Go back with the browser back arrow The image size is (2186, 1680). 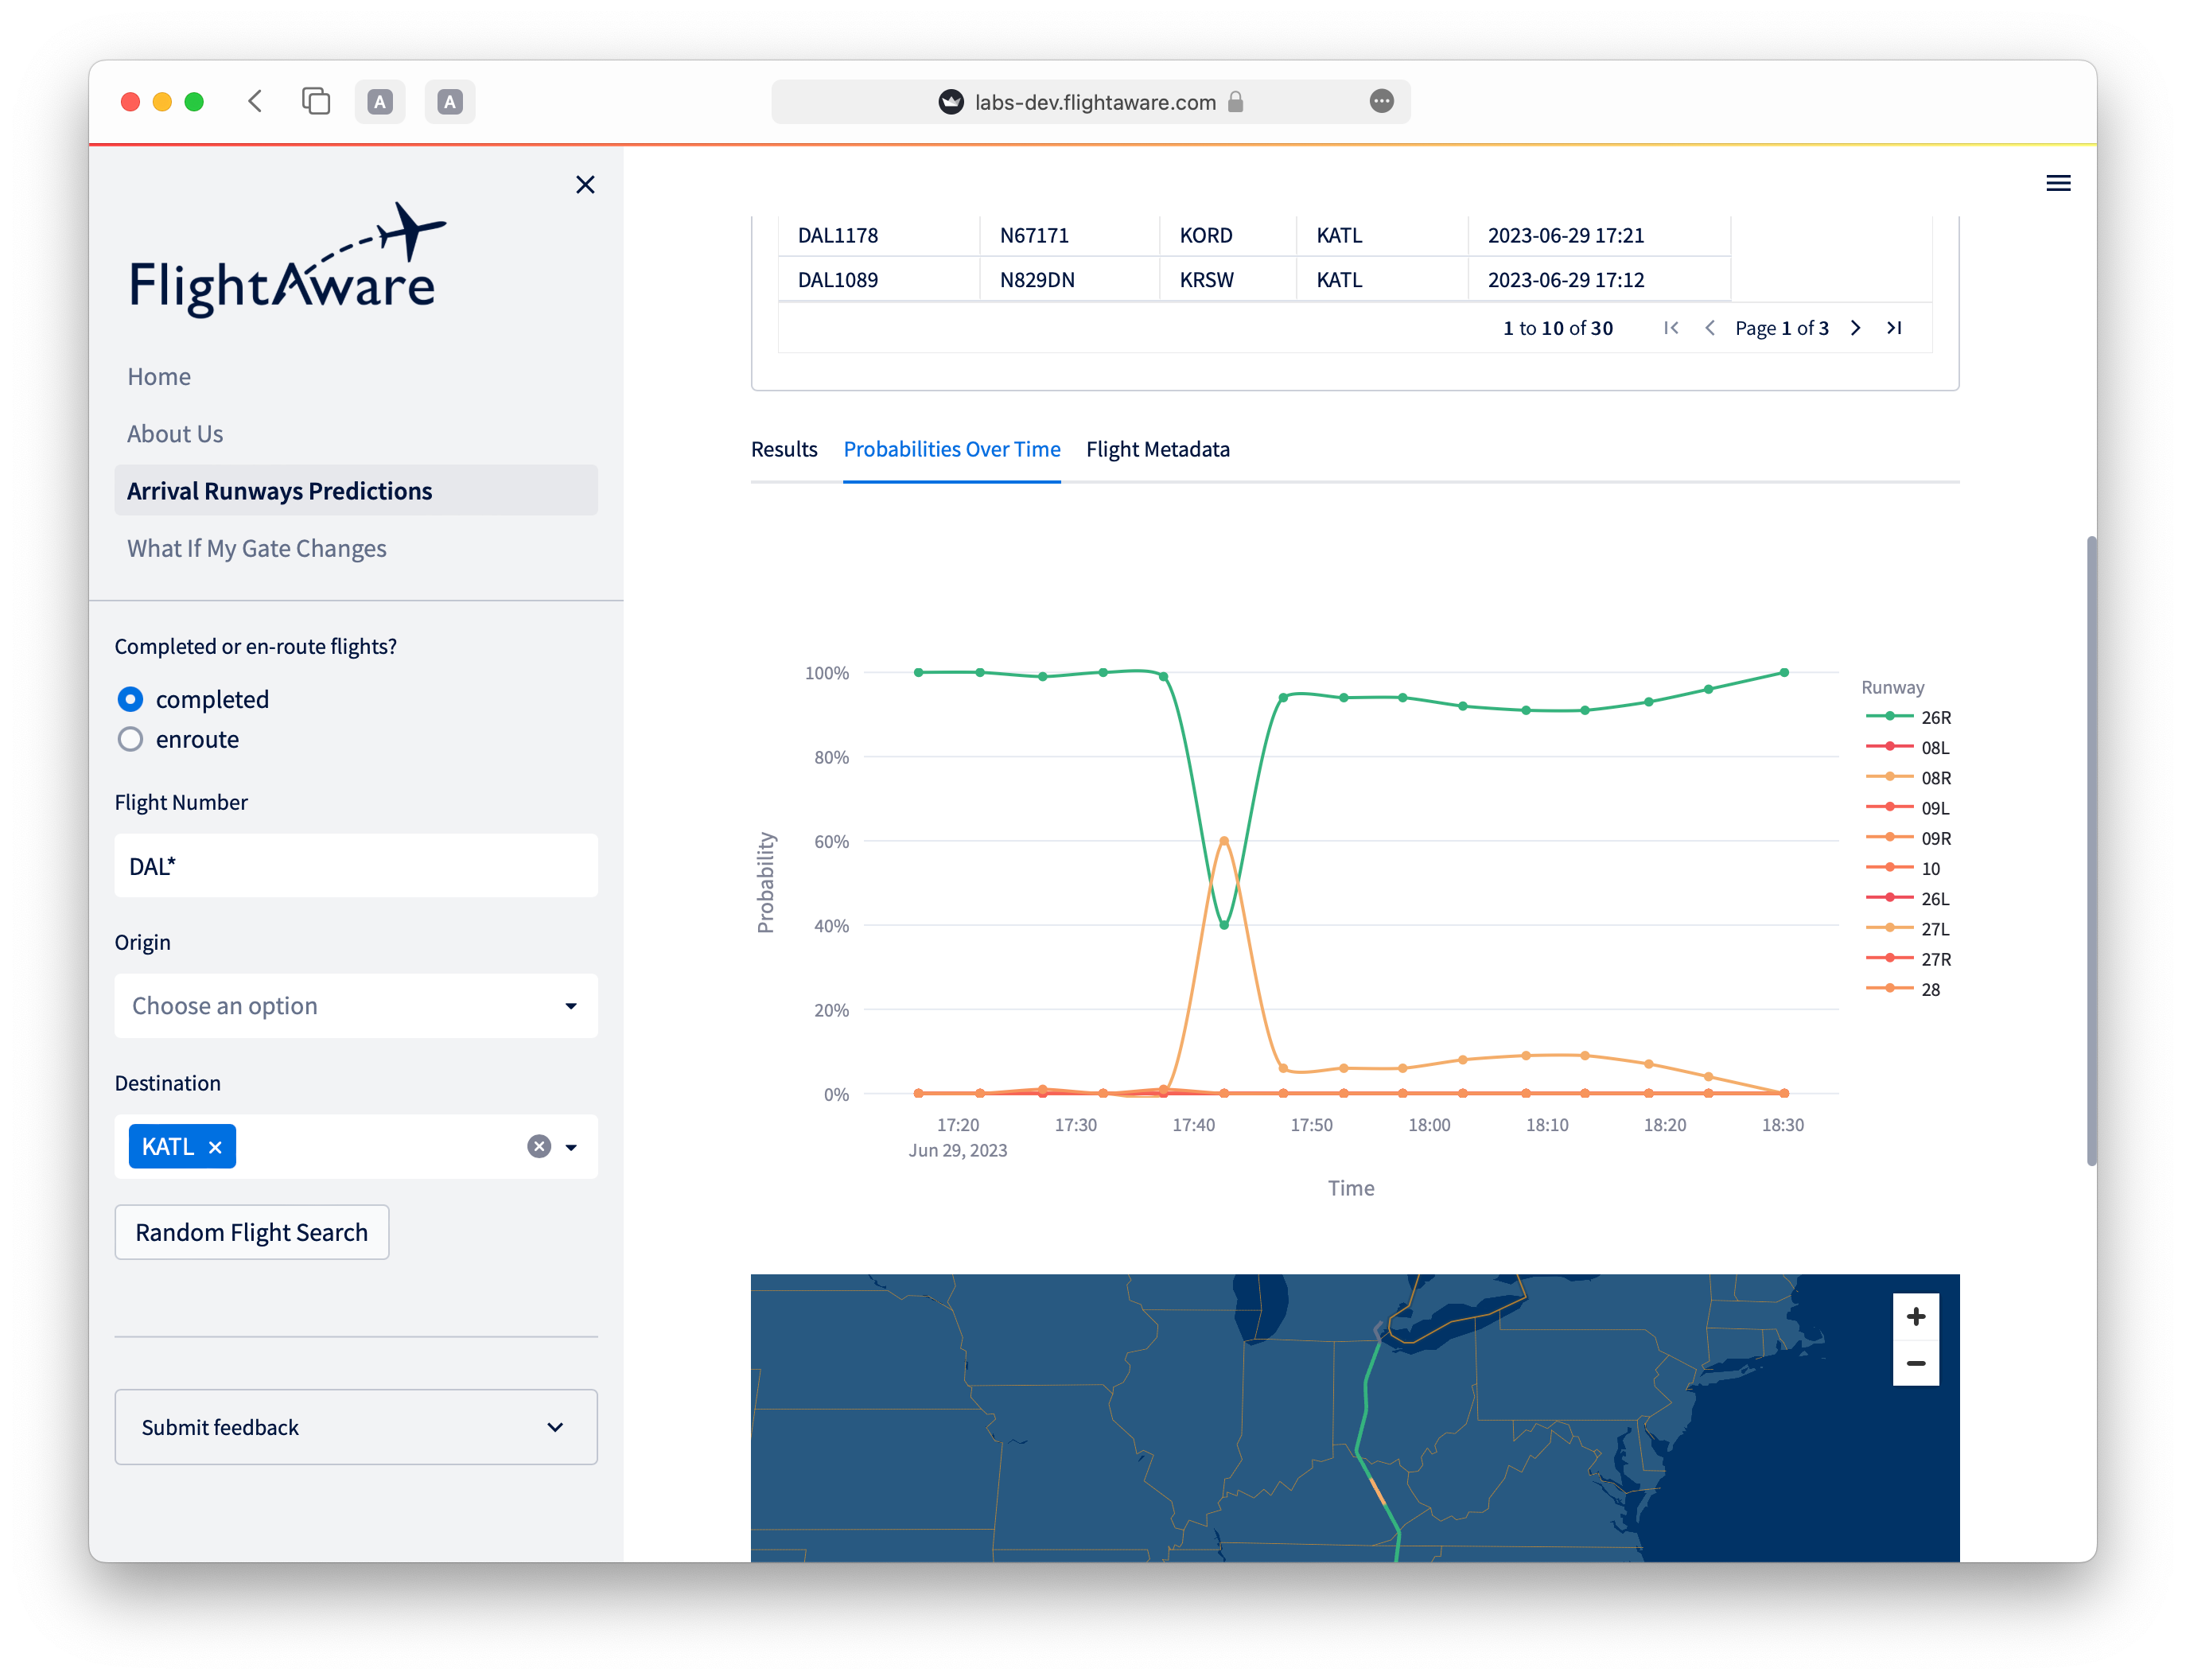pyautogui.click(x=255, y=101)
